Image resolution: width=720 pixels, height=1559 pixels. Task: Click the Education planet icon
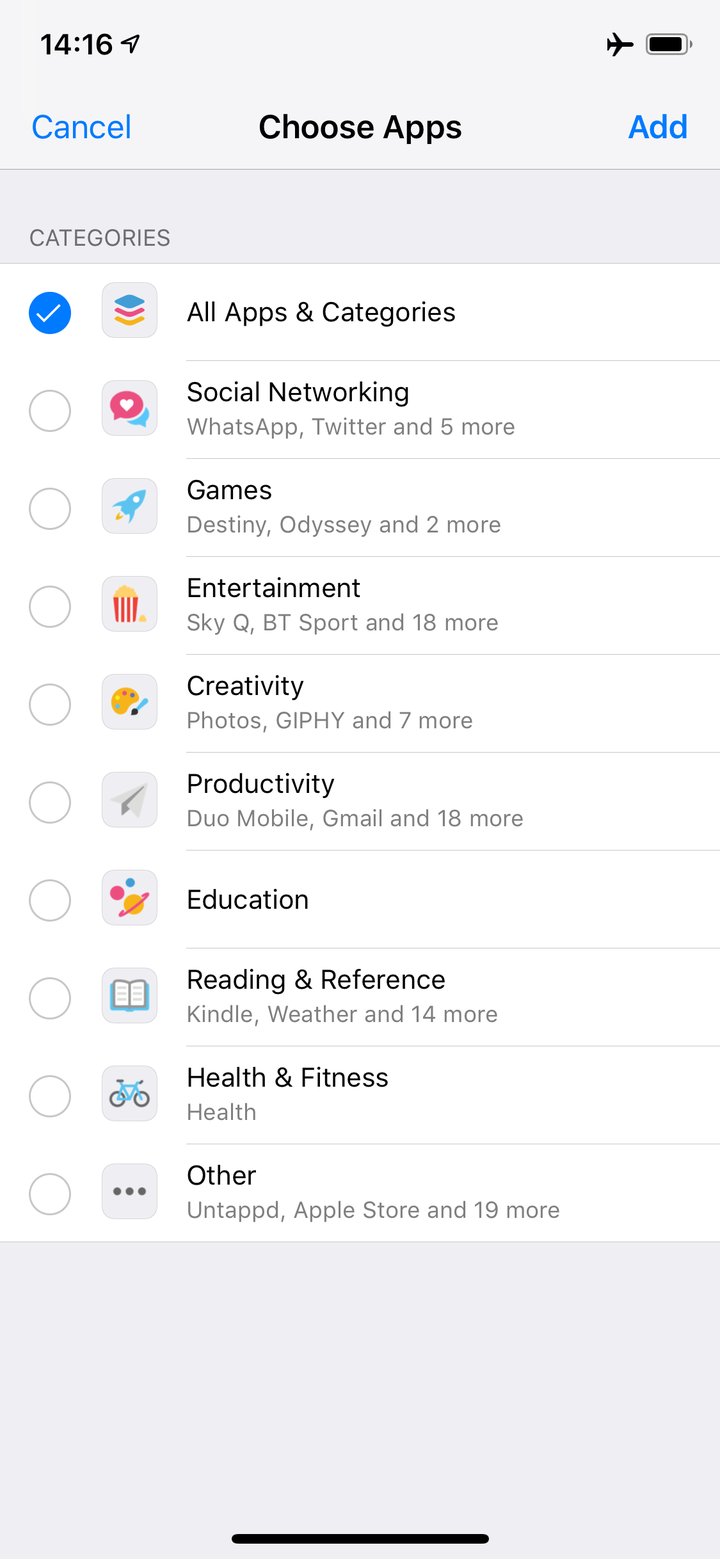(x=130, y=899)
